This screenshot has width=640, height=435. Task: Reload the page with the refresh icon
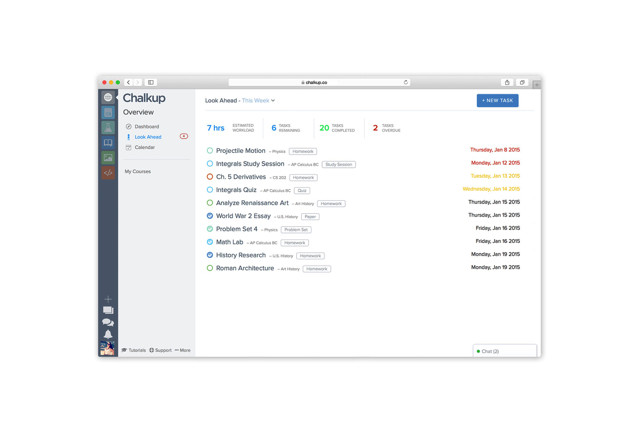coord(406,82)
